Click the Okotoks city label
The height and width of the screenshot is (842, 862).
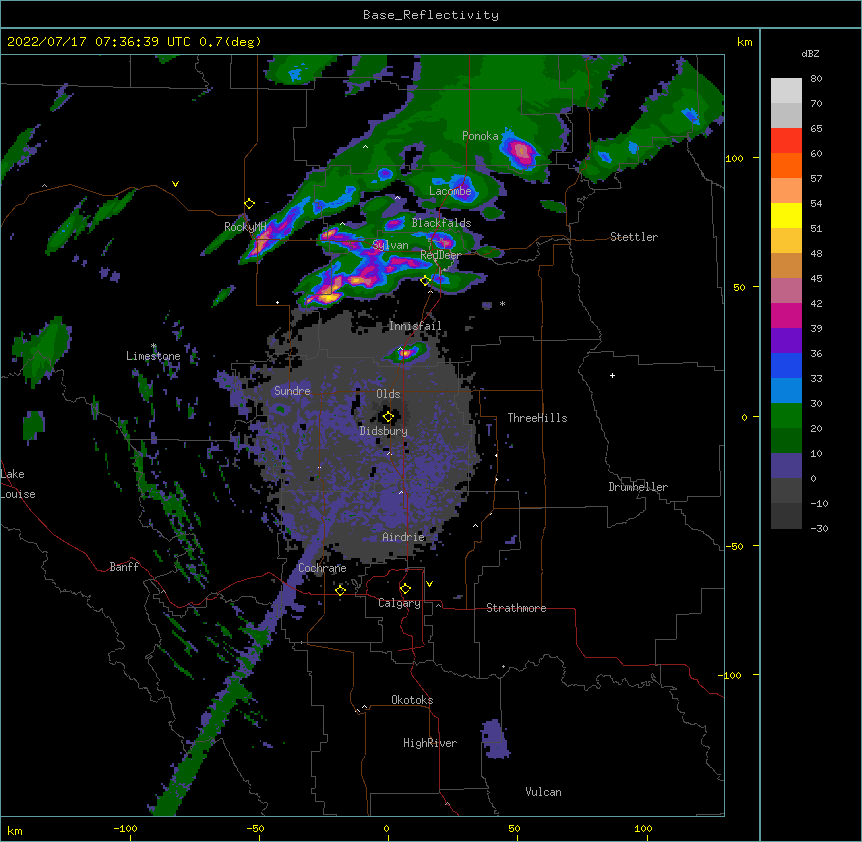412,700
